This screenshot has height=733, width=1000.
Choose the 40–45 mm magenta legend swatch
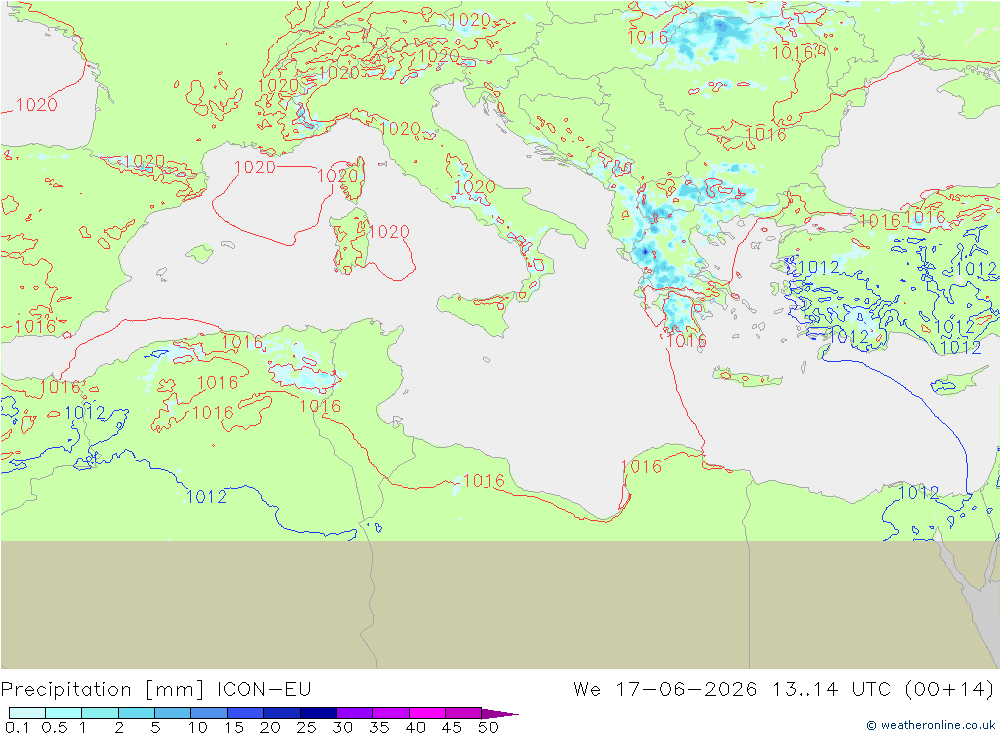tap(427, 713)
